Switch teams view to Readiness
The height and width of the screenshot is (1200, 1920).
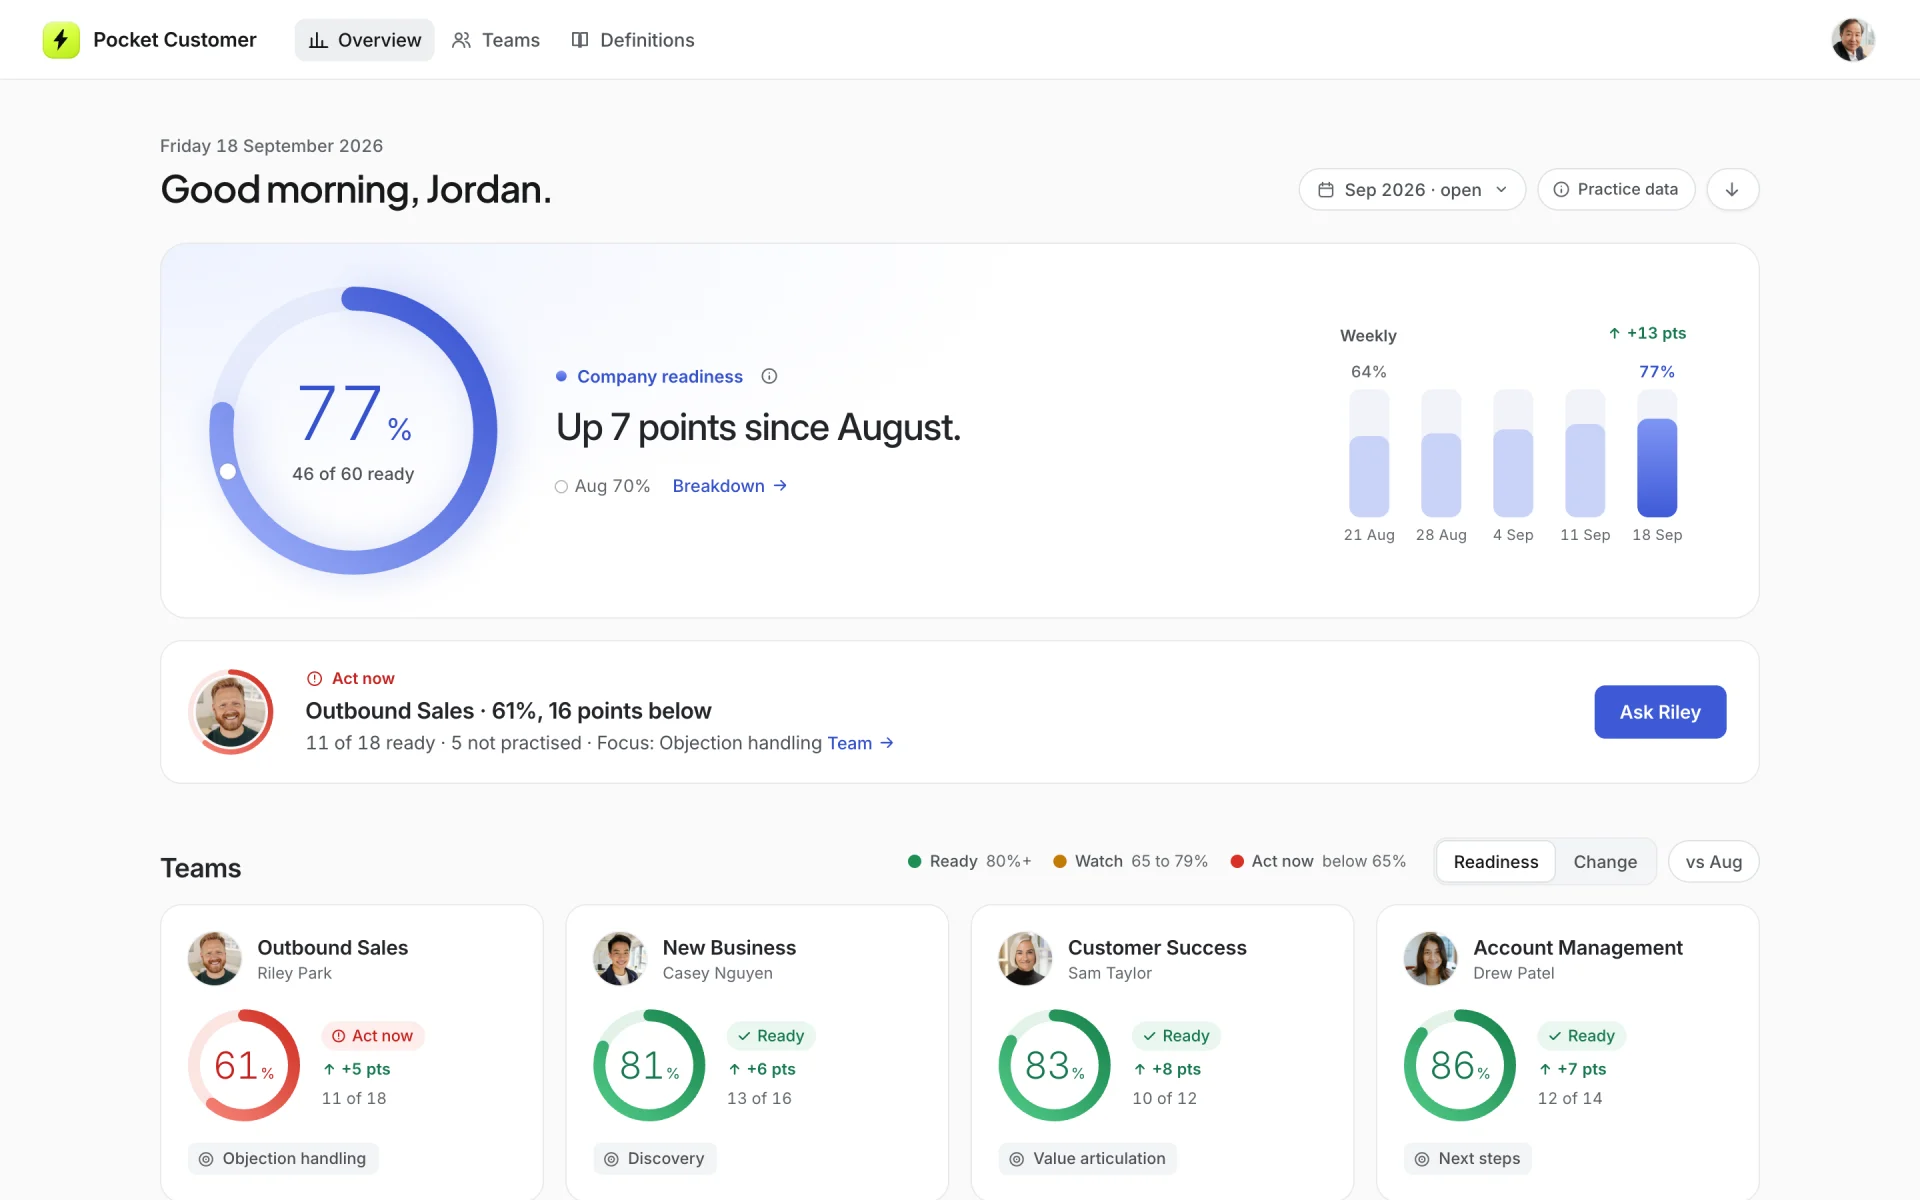coord(1496,861)
